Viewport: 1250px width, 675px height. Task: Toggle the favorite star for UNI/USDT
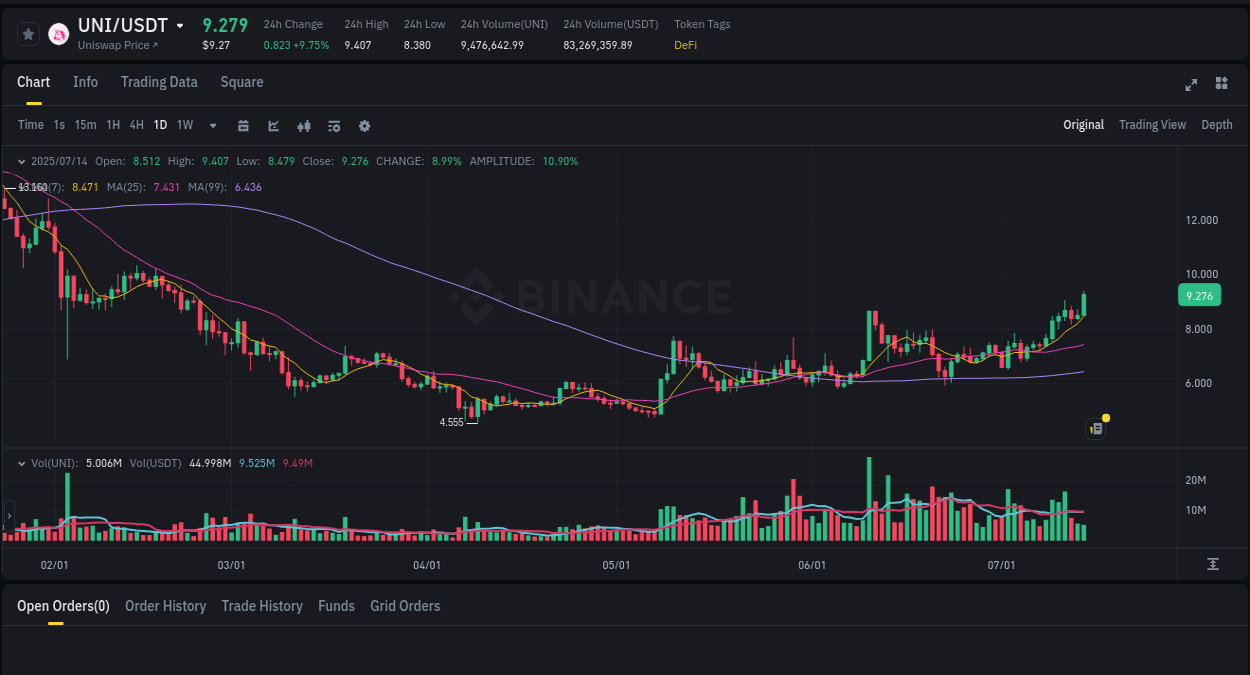pyautogui.click(x=28, y=33)
